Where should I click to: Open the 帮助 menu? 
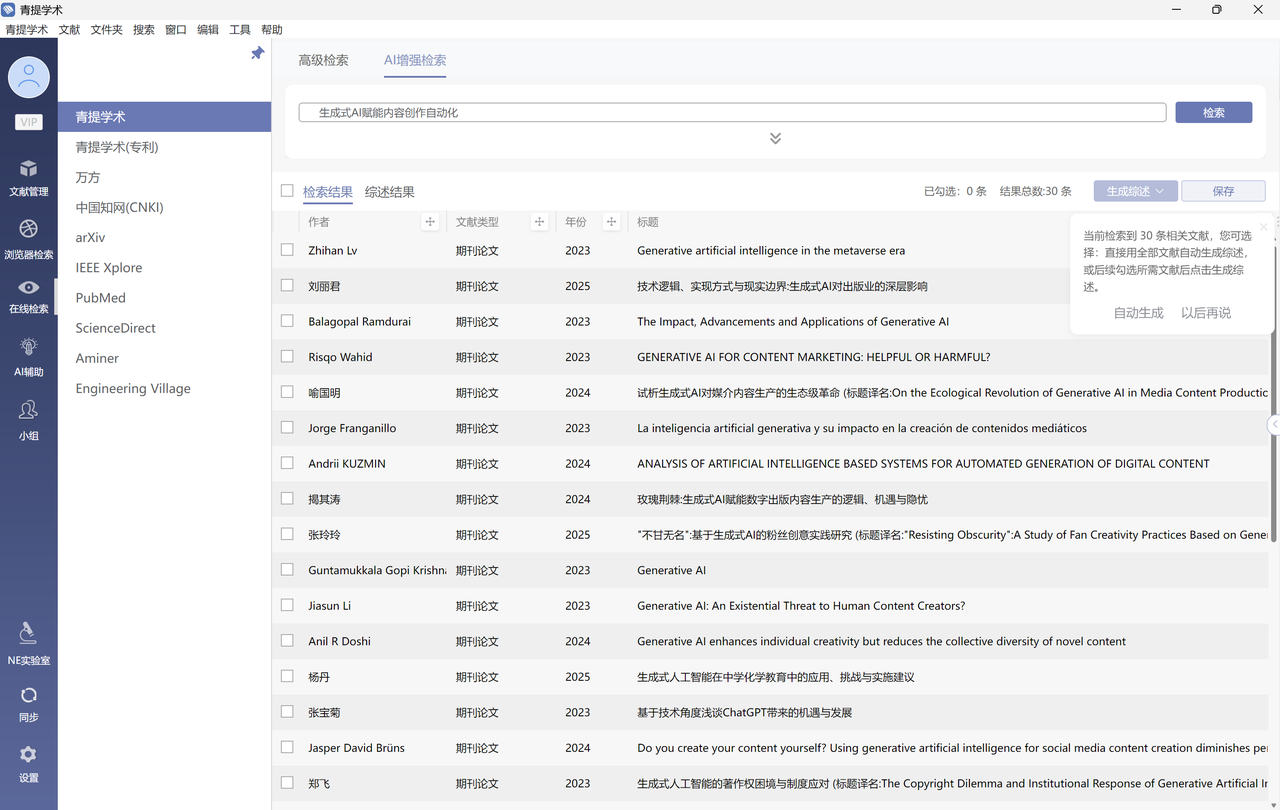(x=272, y=30)
